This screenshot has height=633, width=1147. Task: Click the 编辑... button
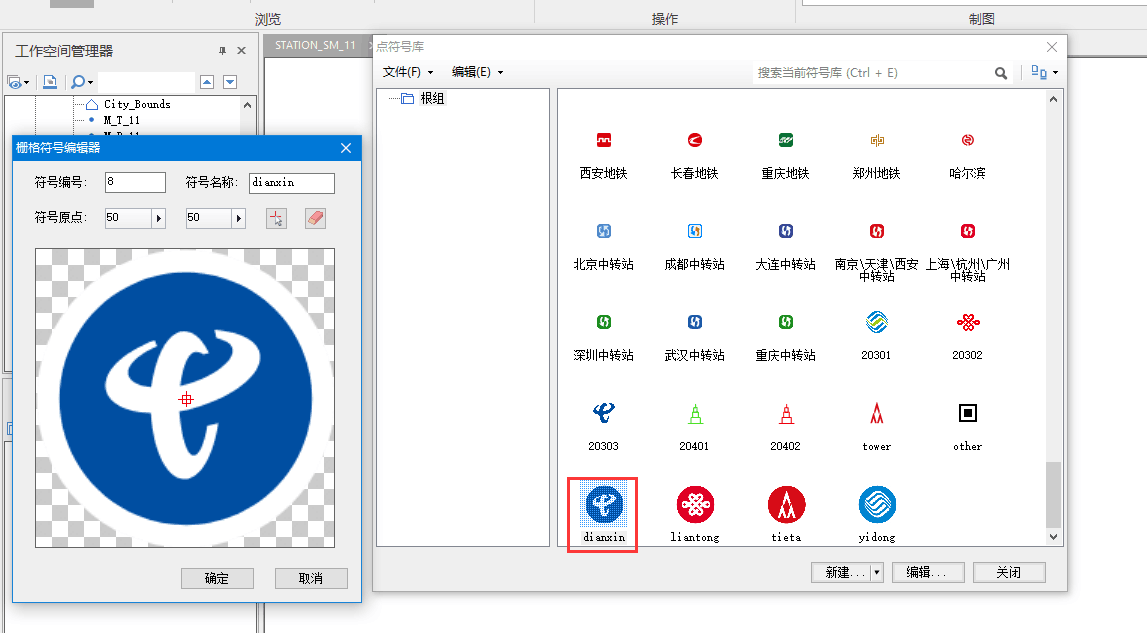[x=928, y=572]
